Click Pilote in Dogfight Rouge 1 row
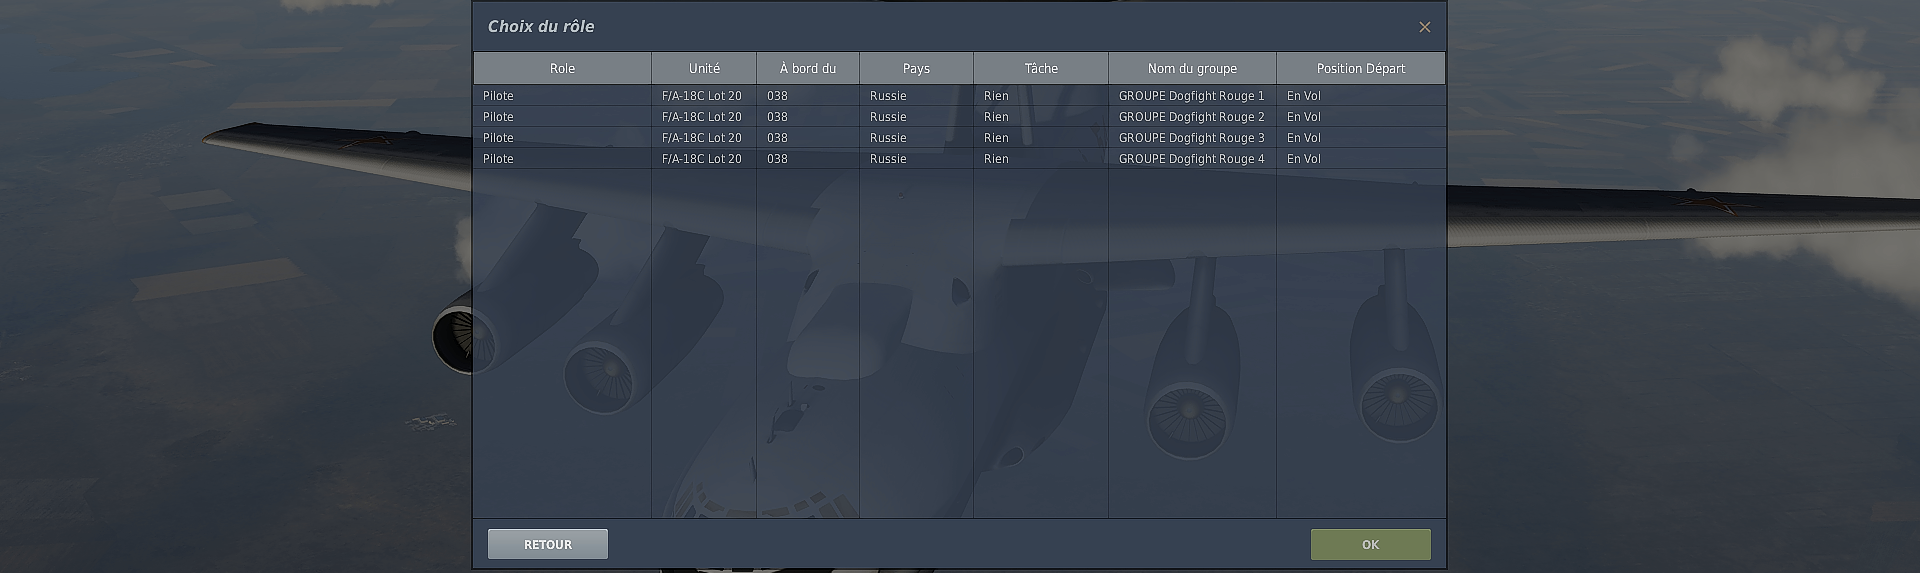This screenshot has height=573, width=1920. 498,96
